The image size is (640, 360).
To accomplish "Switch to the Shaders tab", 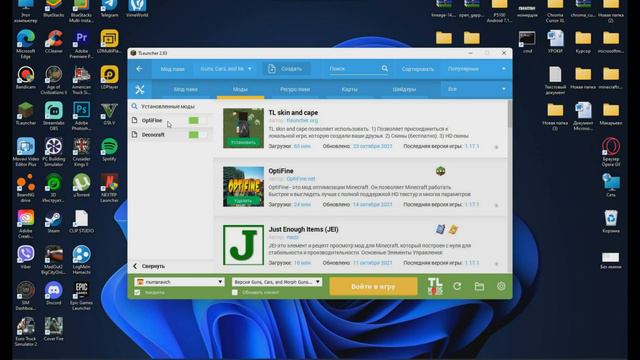I will point(404,89).
